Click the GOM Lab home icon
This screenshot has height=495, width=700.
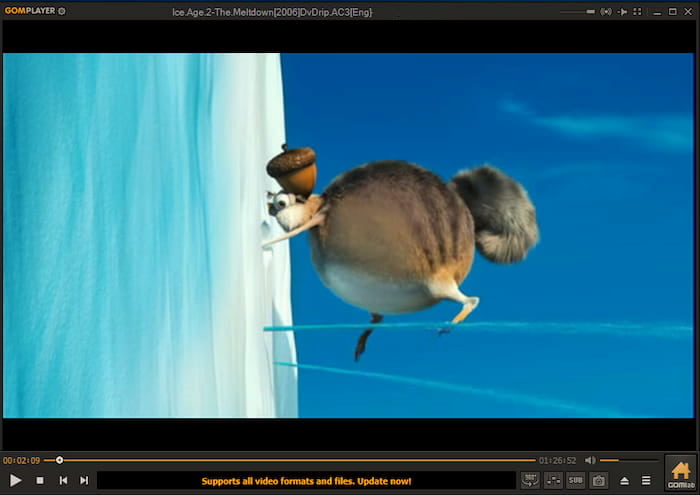681,474
